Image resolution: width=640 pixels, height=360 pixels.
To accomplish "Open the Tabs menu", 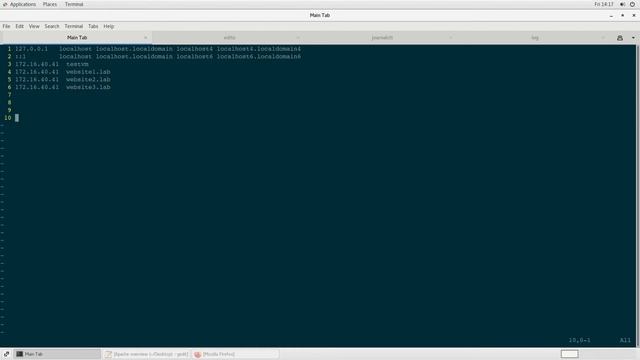I will [93, 26].
